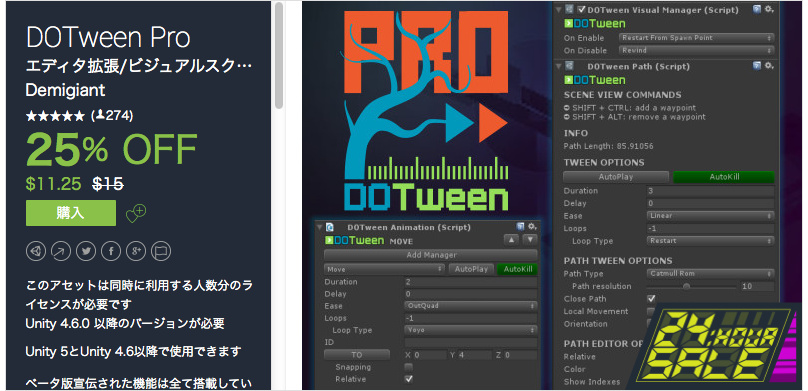Screen dimensions: 808x391
Task: Click the user icon beside 274 ratings
Action: [100, 115]
